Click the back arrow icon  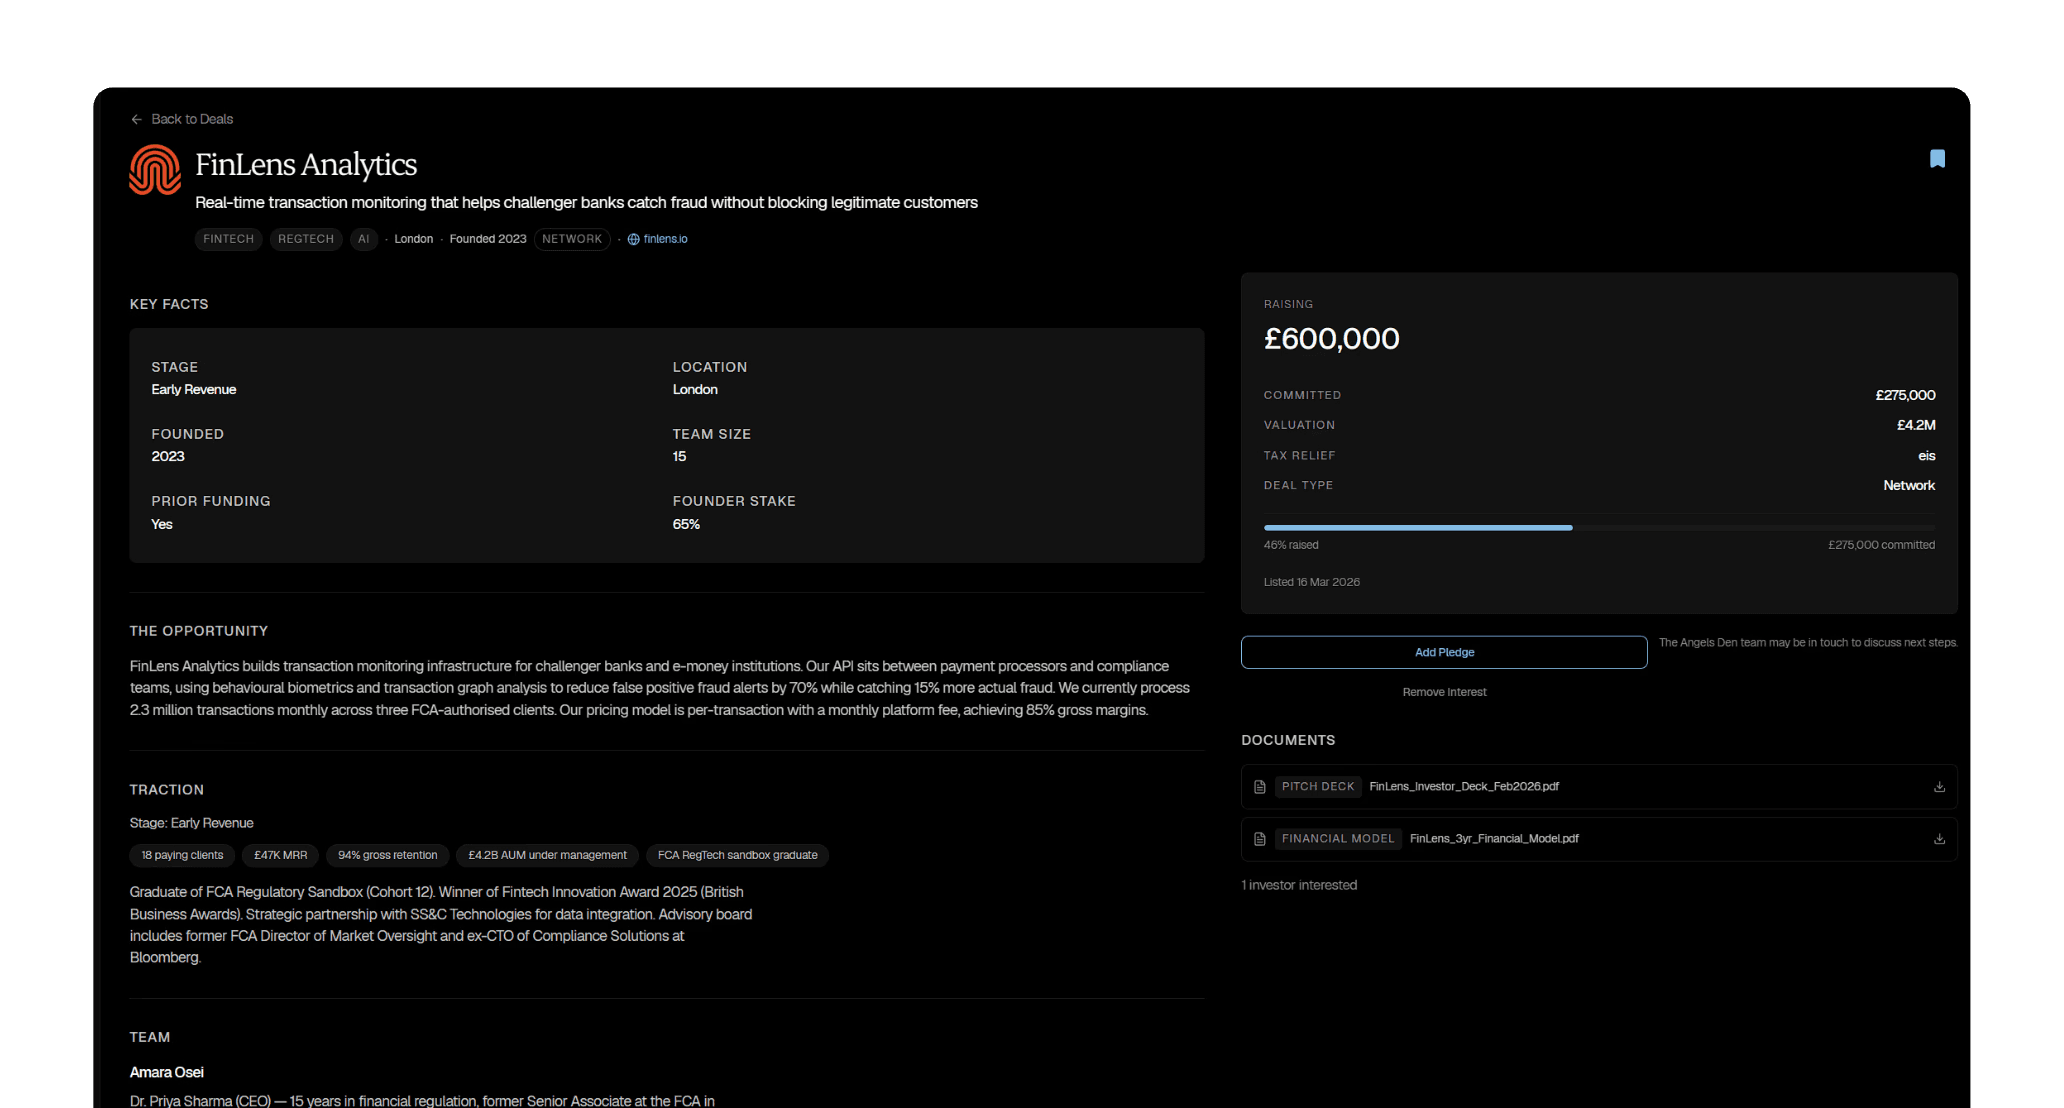[x=136, y=119]
